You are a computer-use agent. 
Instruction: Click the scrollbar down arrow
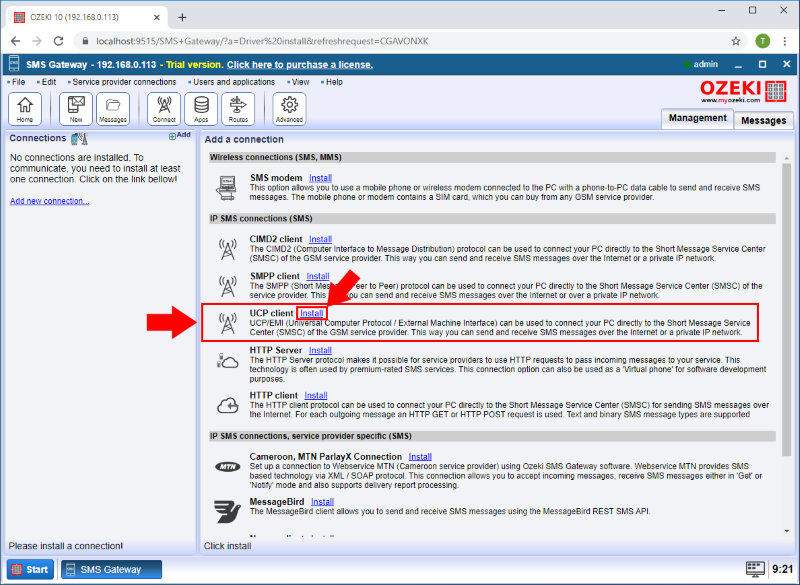point(786,531)
